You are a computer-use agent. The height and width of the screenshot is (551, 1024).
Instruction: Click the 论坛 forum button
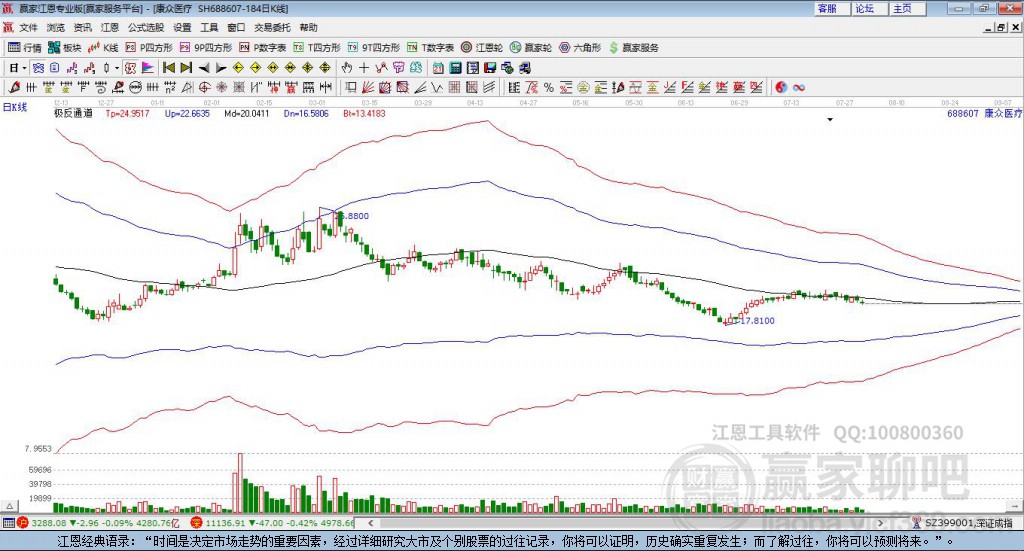pos(869,8)
